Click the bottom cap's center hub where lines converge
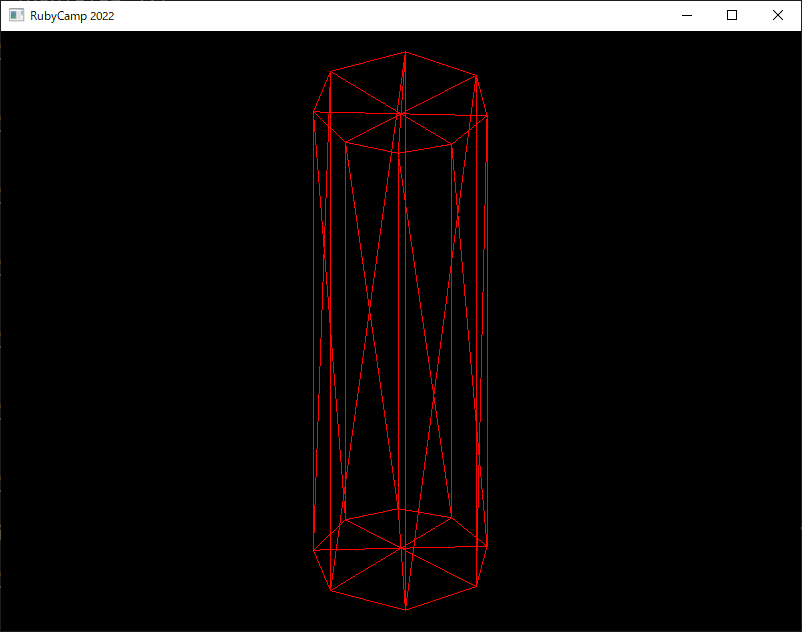Viewport: 802px width, 632px height. pyautogui.click(x=403, y=548)
